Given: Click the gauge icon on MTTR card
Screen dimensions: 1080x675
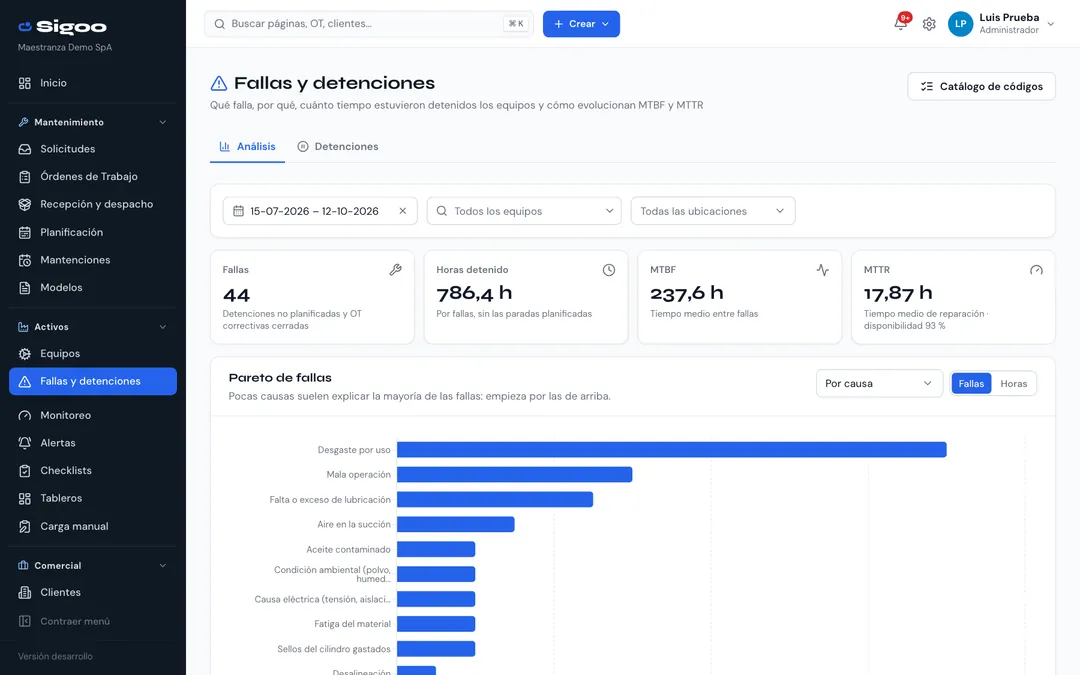Looking at the screenshot, I should point(1036,270).
